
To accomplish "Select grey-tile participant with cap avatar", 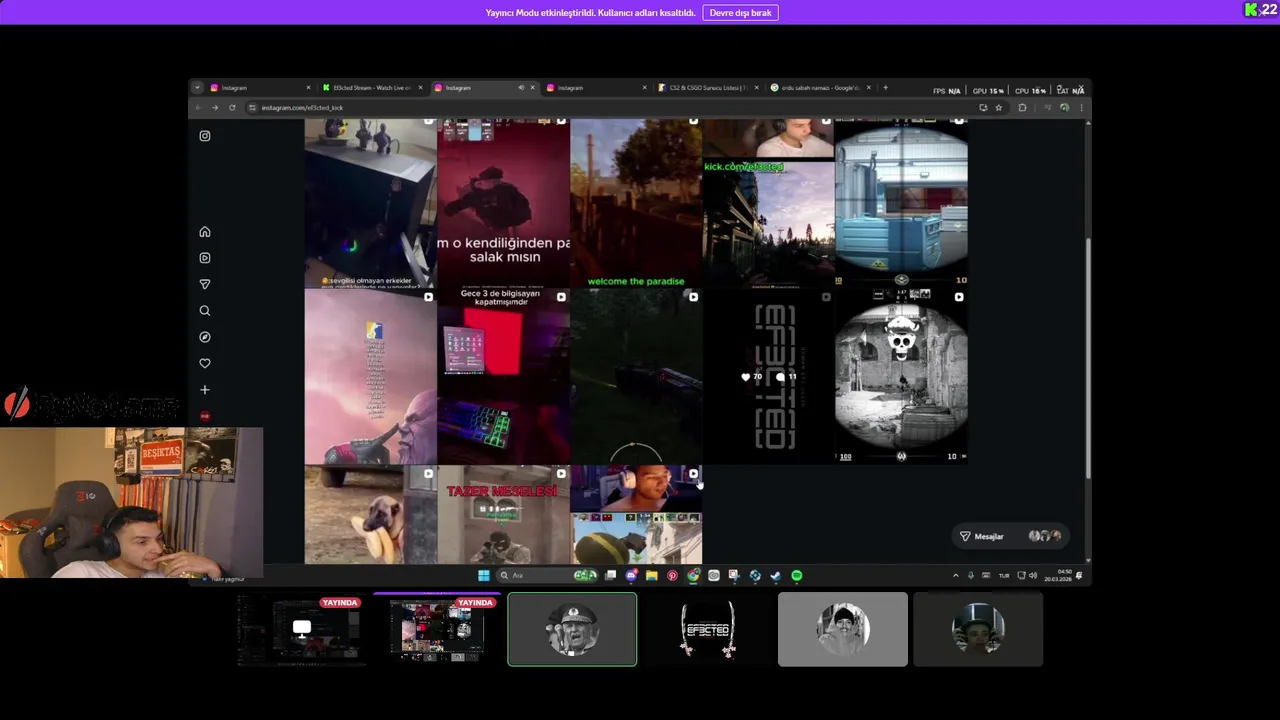I will pyautogui.click(x=843, y=629).
